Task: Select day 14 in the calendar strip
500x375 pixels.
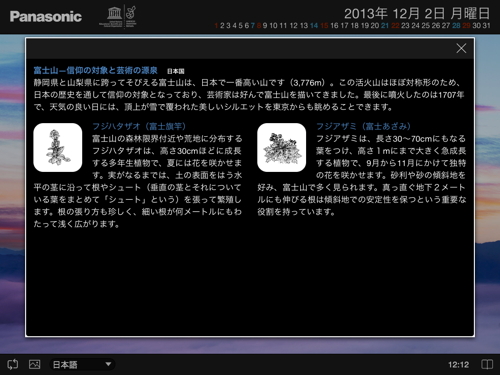Action: click(x=314, y=25)
